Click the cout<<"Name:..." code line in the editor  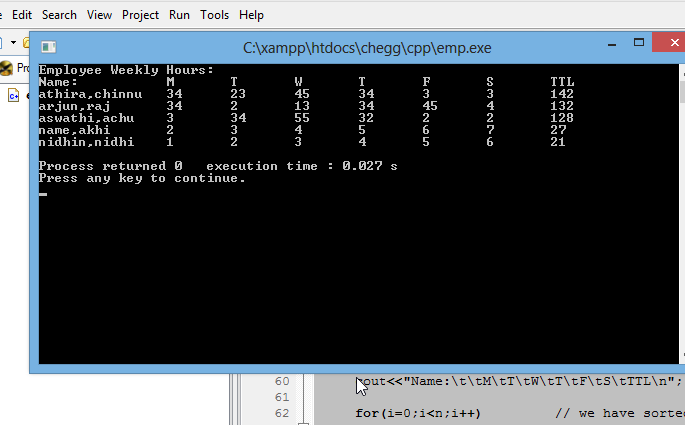[x=519, y=381]
